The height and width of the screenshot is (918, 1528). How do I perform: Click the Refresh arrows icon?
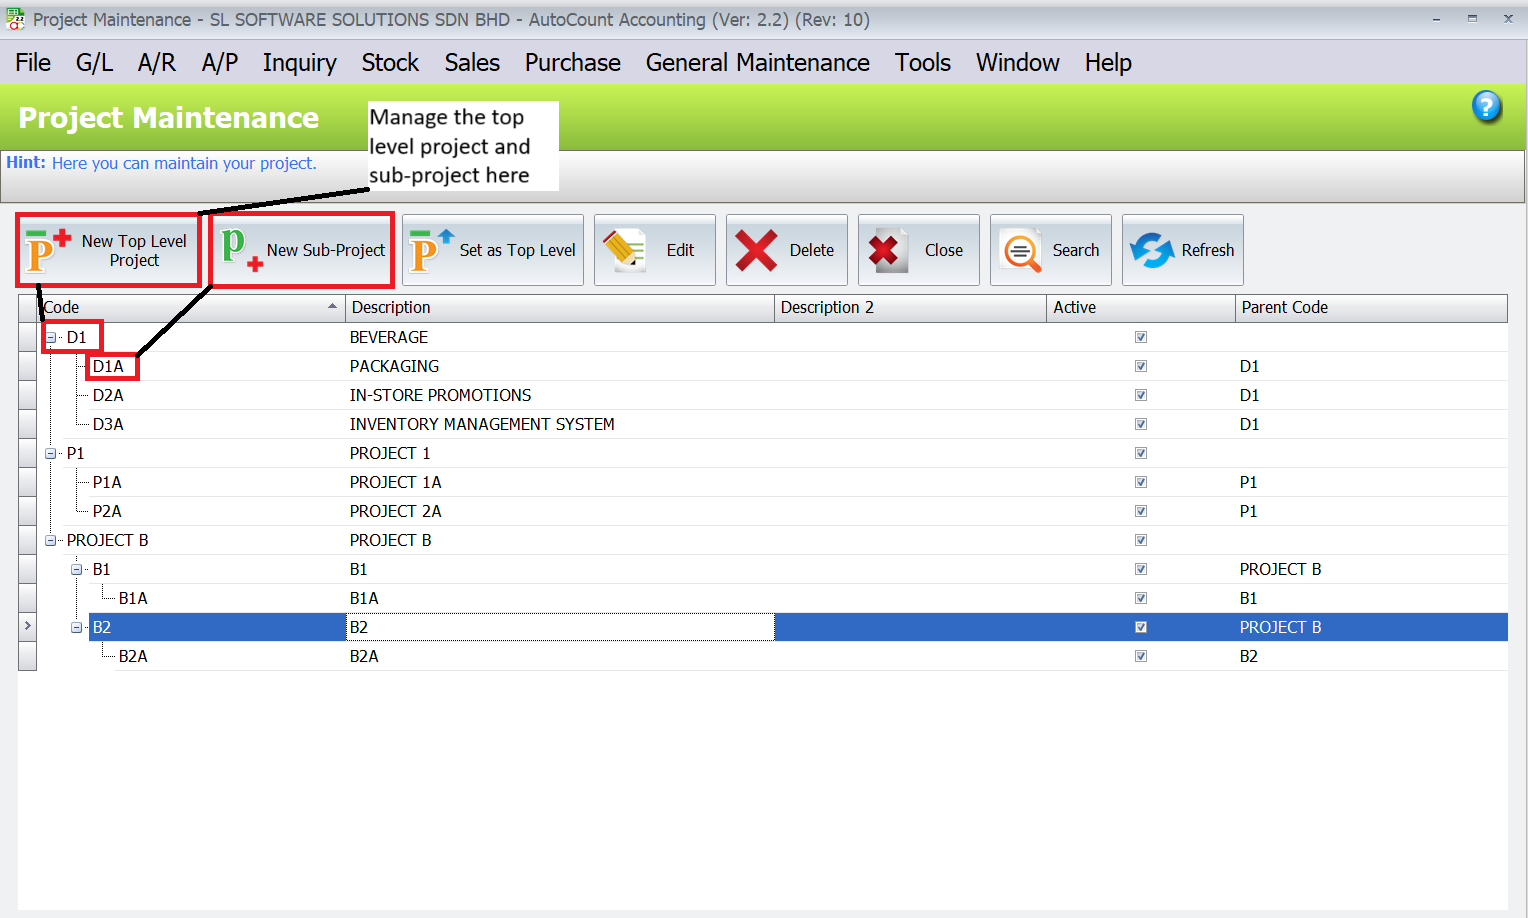(x=1152, y=250)
